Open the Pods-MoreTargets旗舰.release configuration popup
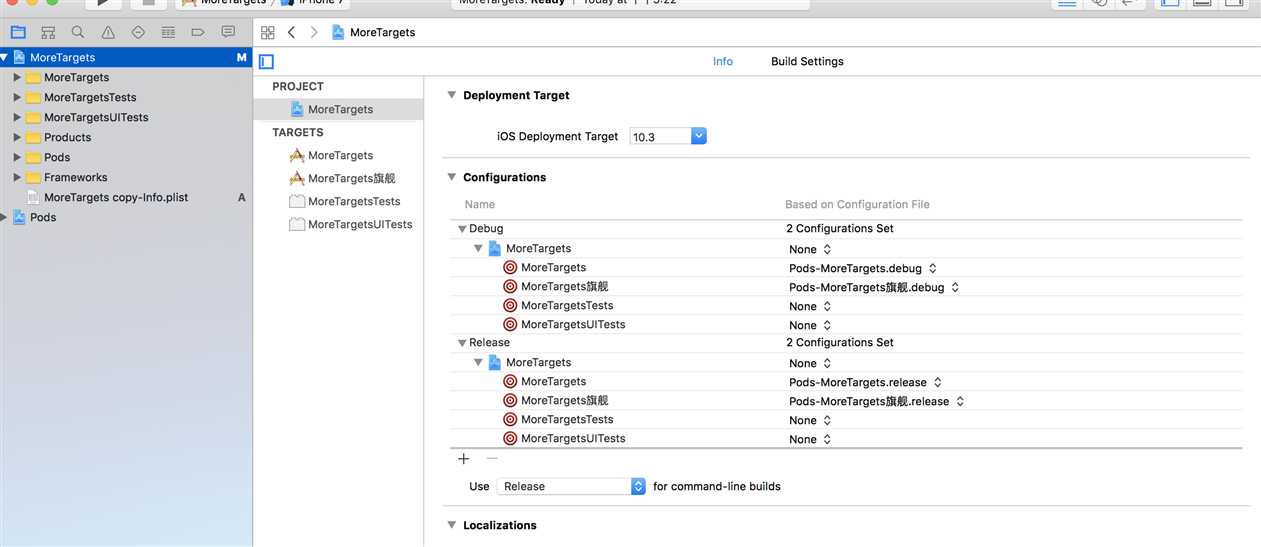The width and height of the screenshot is (1261, 547). pos(877,401)
